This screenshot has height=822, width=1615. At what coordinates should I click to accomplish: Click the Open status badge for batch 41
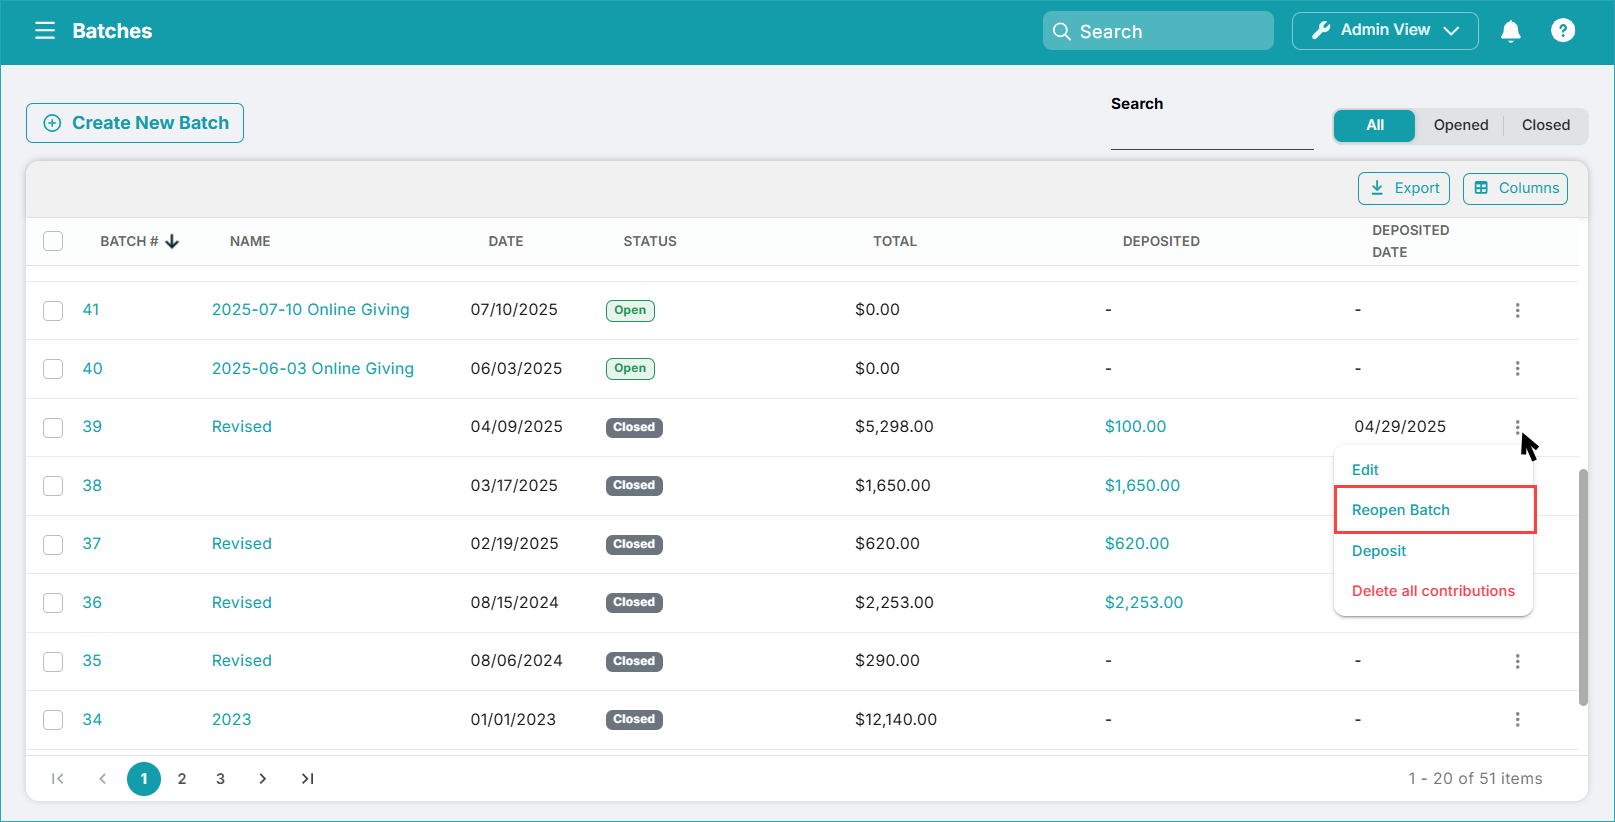pyautogui.click(x=630, y=310)
